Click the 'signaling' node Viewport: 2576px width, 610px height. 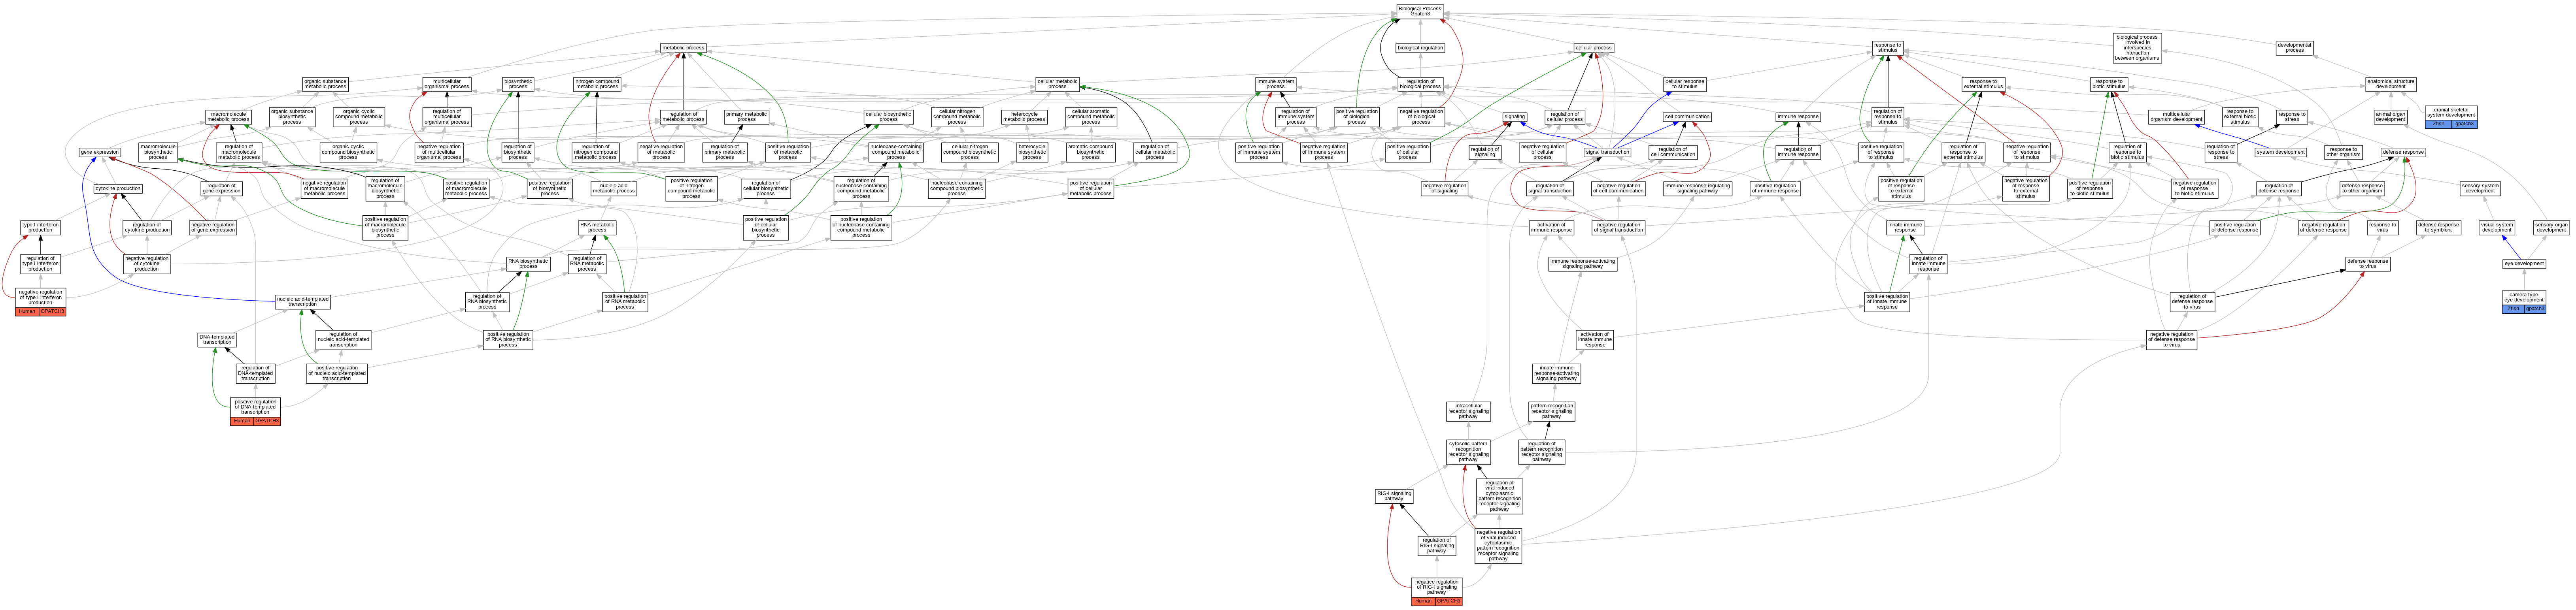click(x=1515, y=117)
